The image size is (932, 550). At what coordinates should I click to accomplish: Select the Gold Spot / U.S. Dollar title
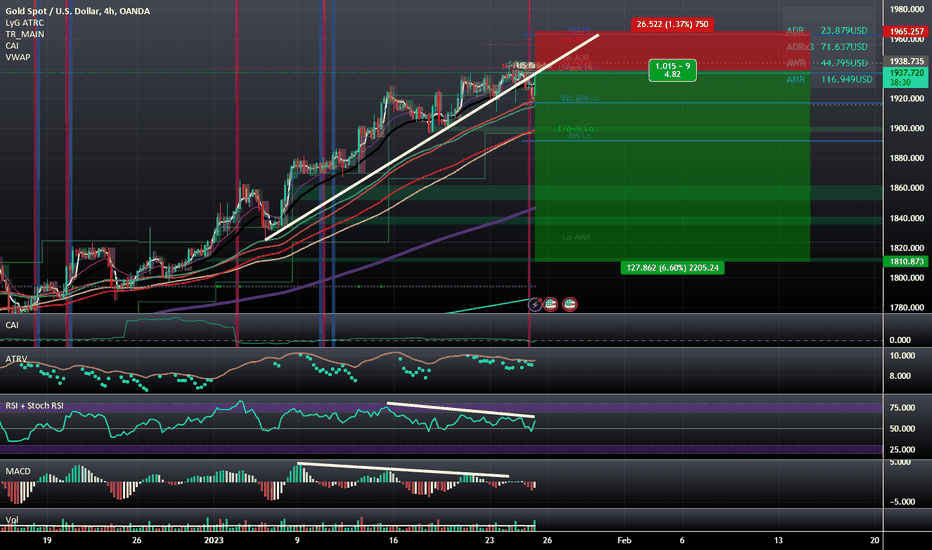click(78, 11)
